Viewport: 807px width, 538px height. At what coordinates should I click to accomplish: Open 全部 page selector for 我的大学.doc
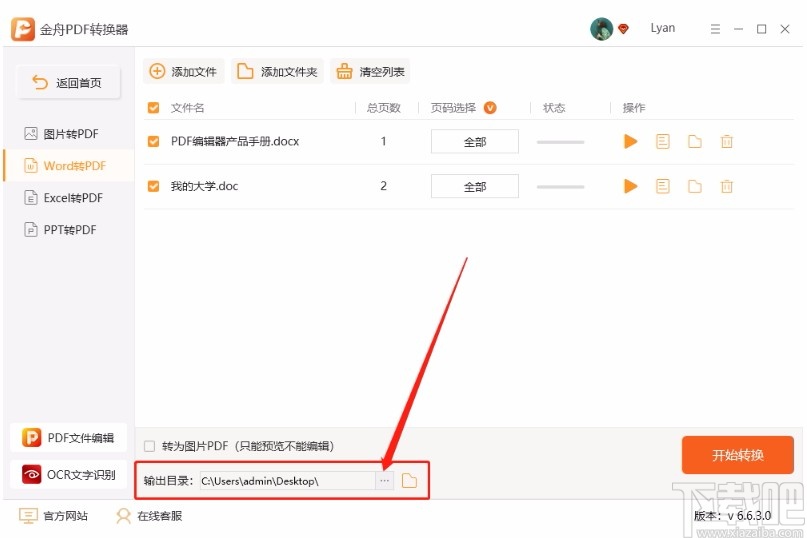[x=475, y=186]
